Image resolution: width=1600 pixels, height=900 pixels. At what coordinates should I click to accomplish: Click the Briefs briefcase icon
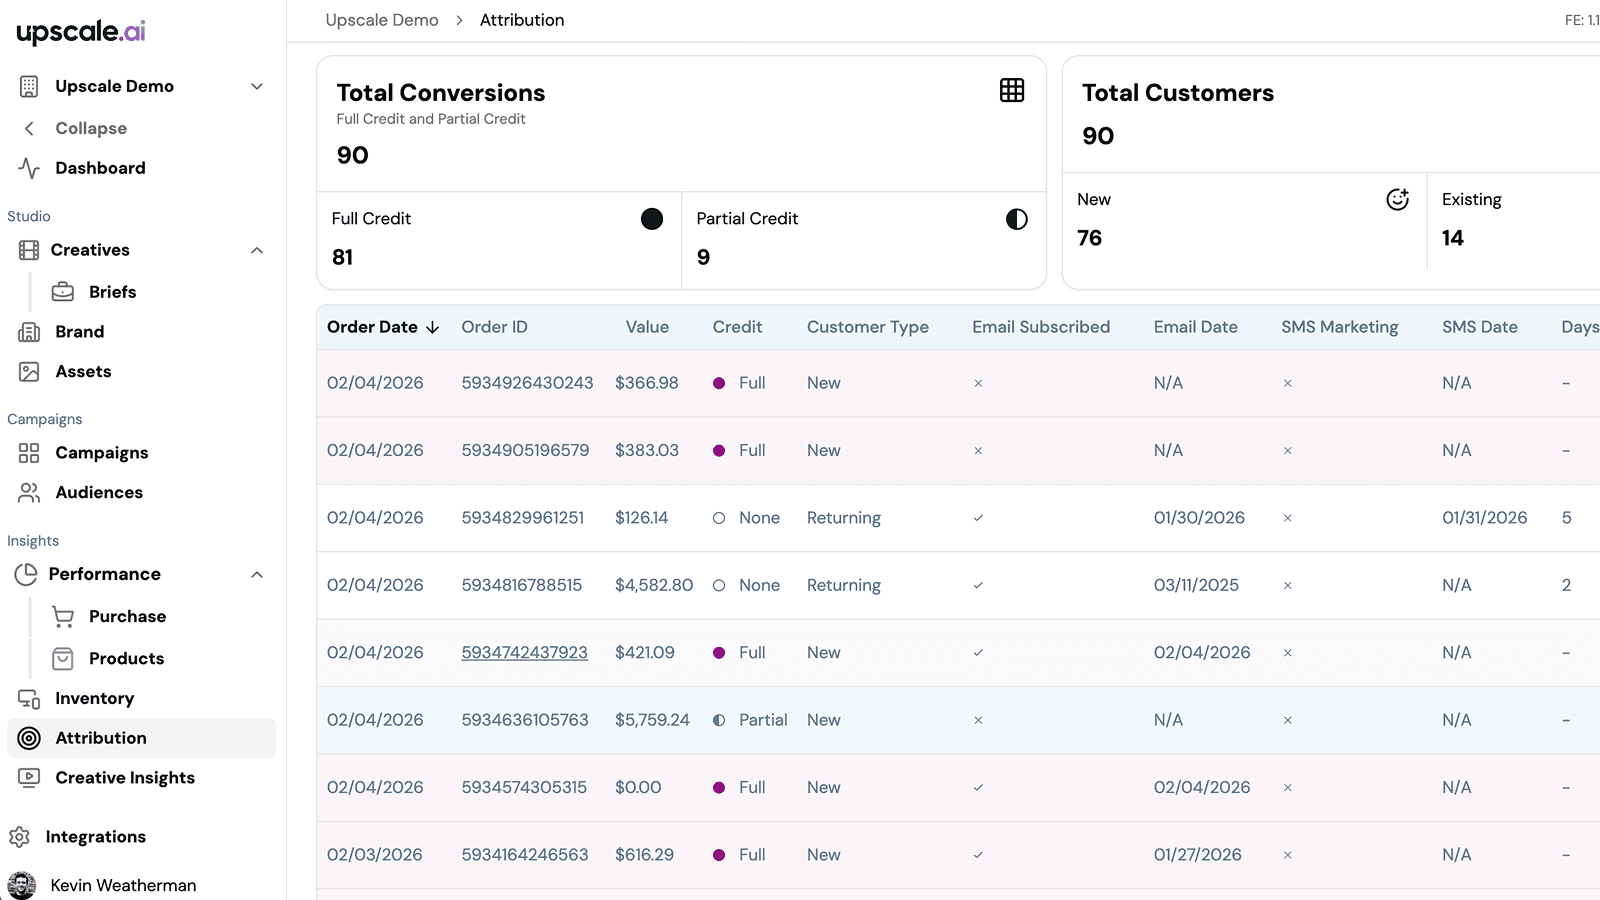[63, 292]
